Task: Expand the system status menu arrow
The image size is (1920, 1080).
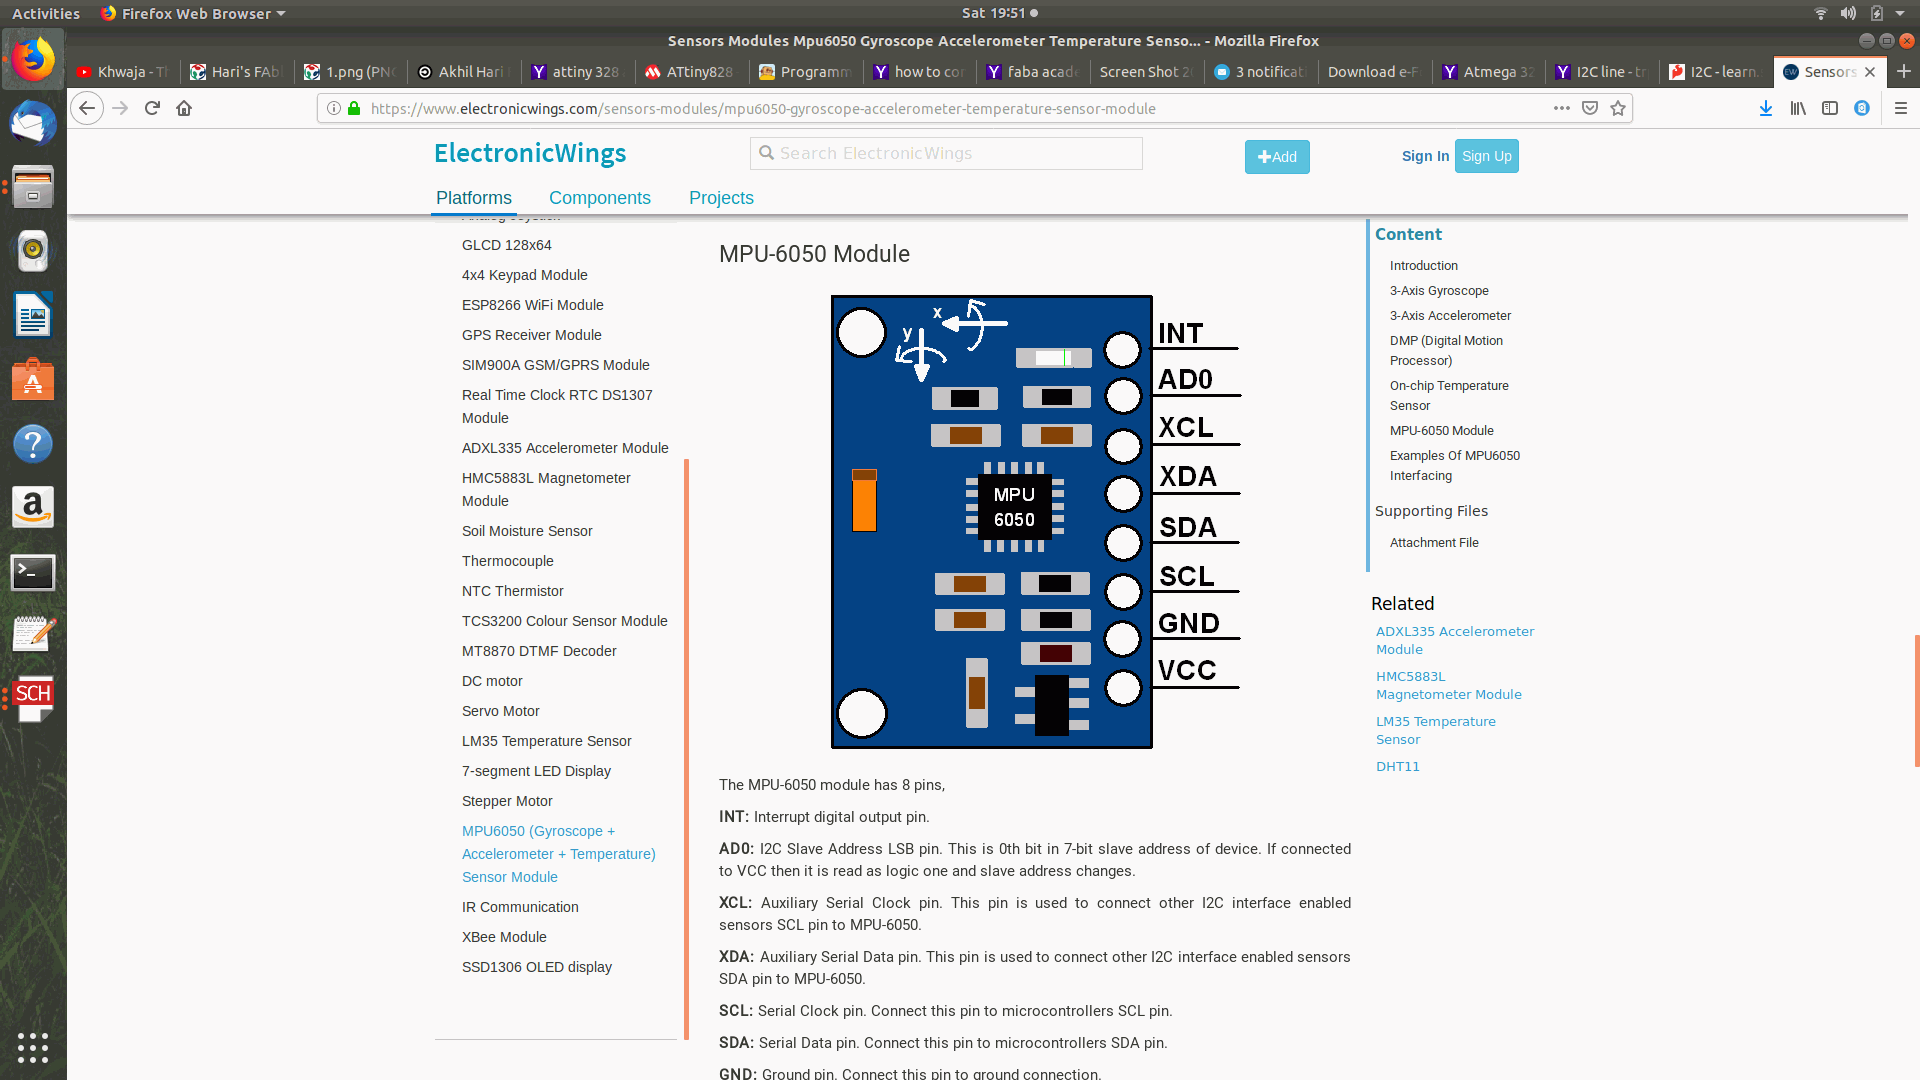Action: coord(1900,13)
